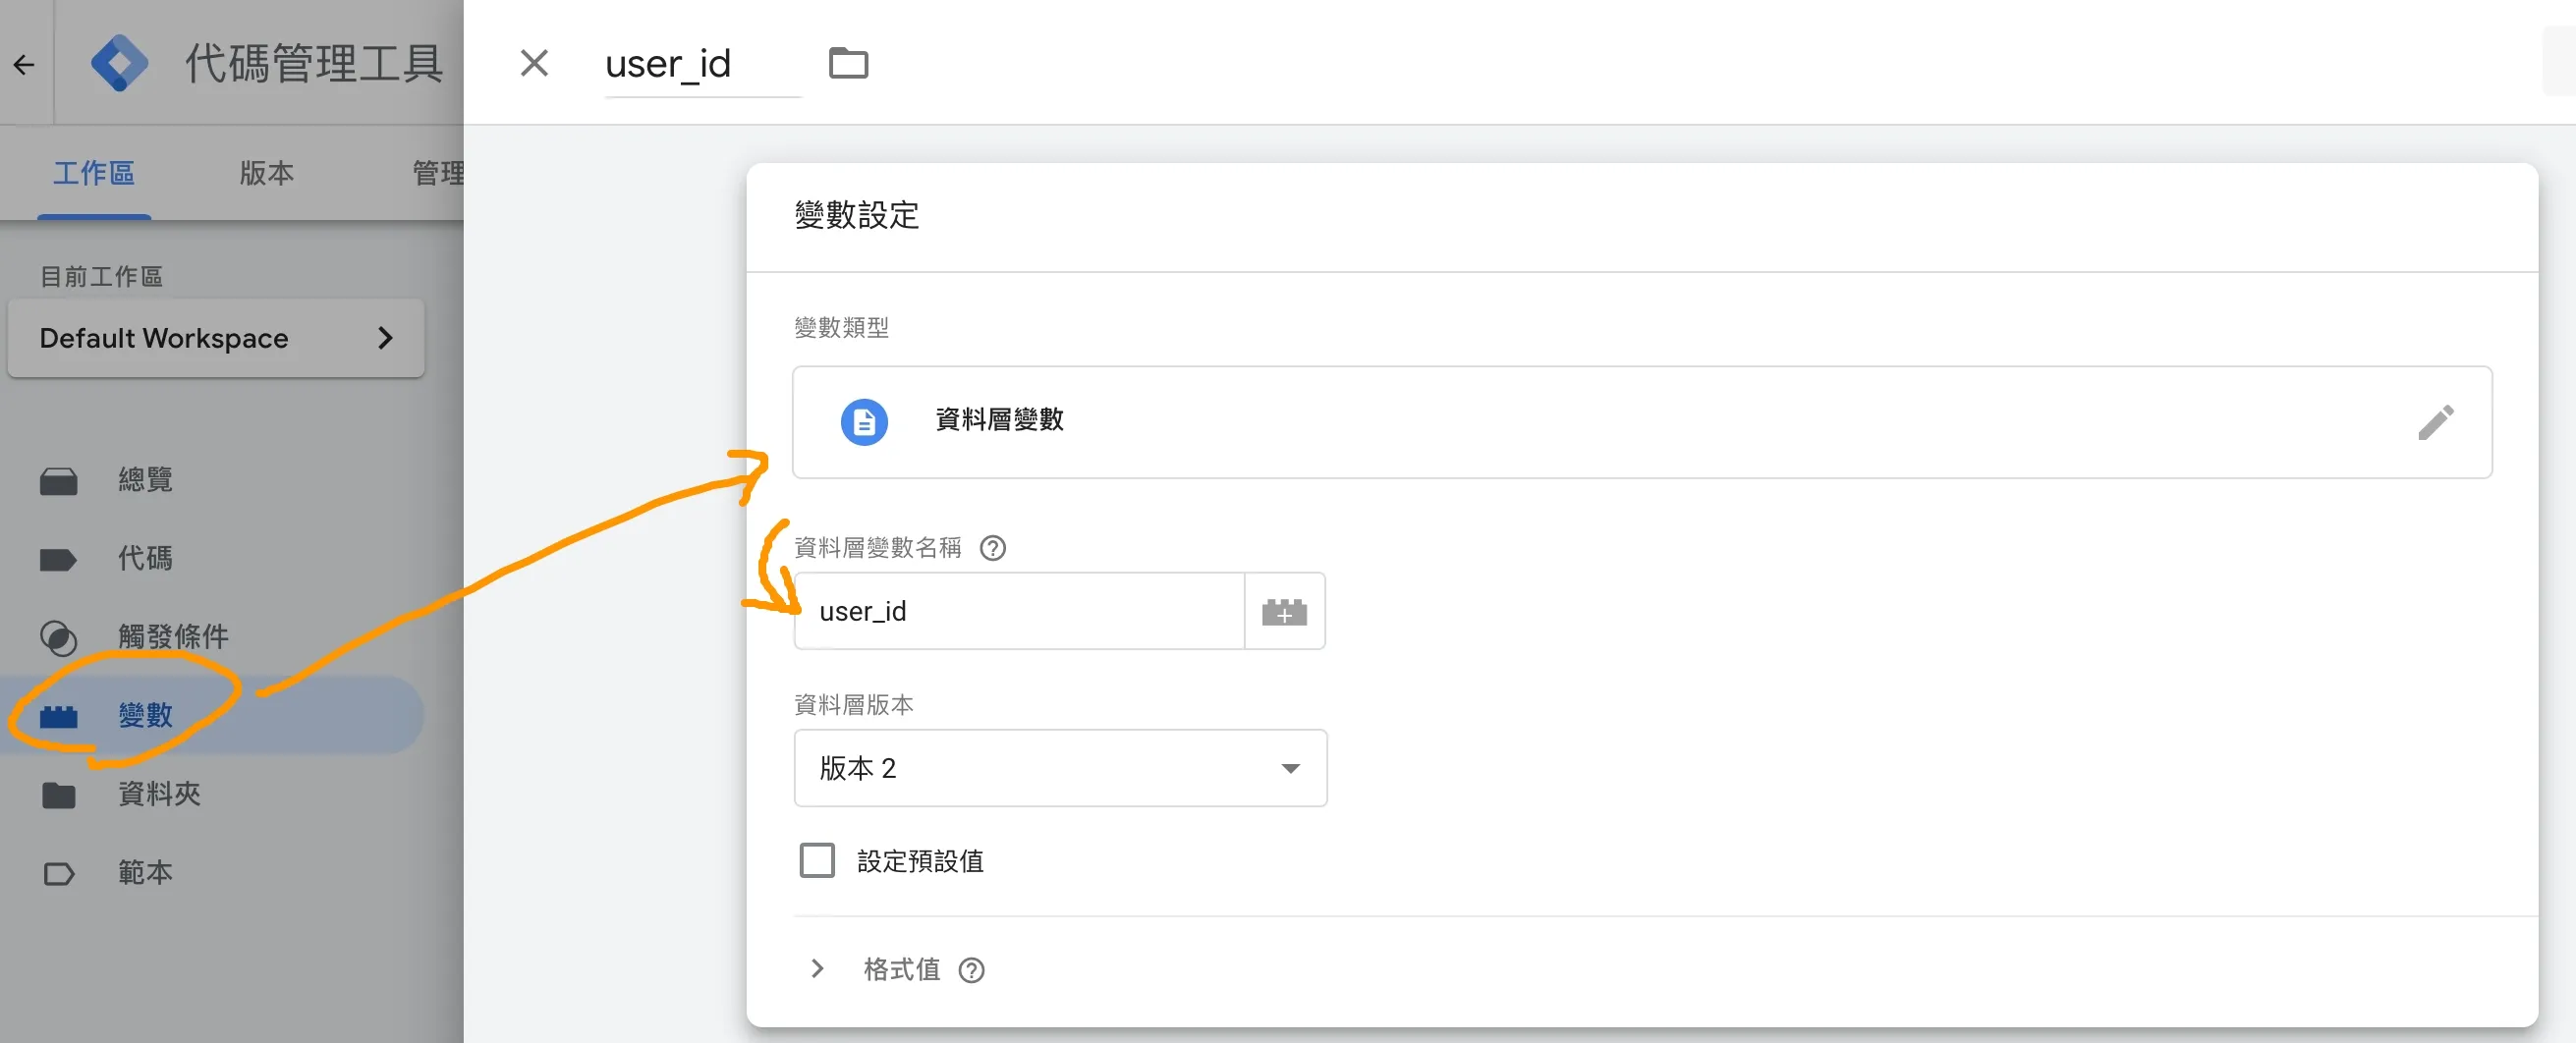The height and width of the screenshot is (1043, 2576).
Task: Click the 觸發條件 trigger icon
Action: point(58,638)
